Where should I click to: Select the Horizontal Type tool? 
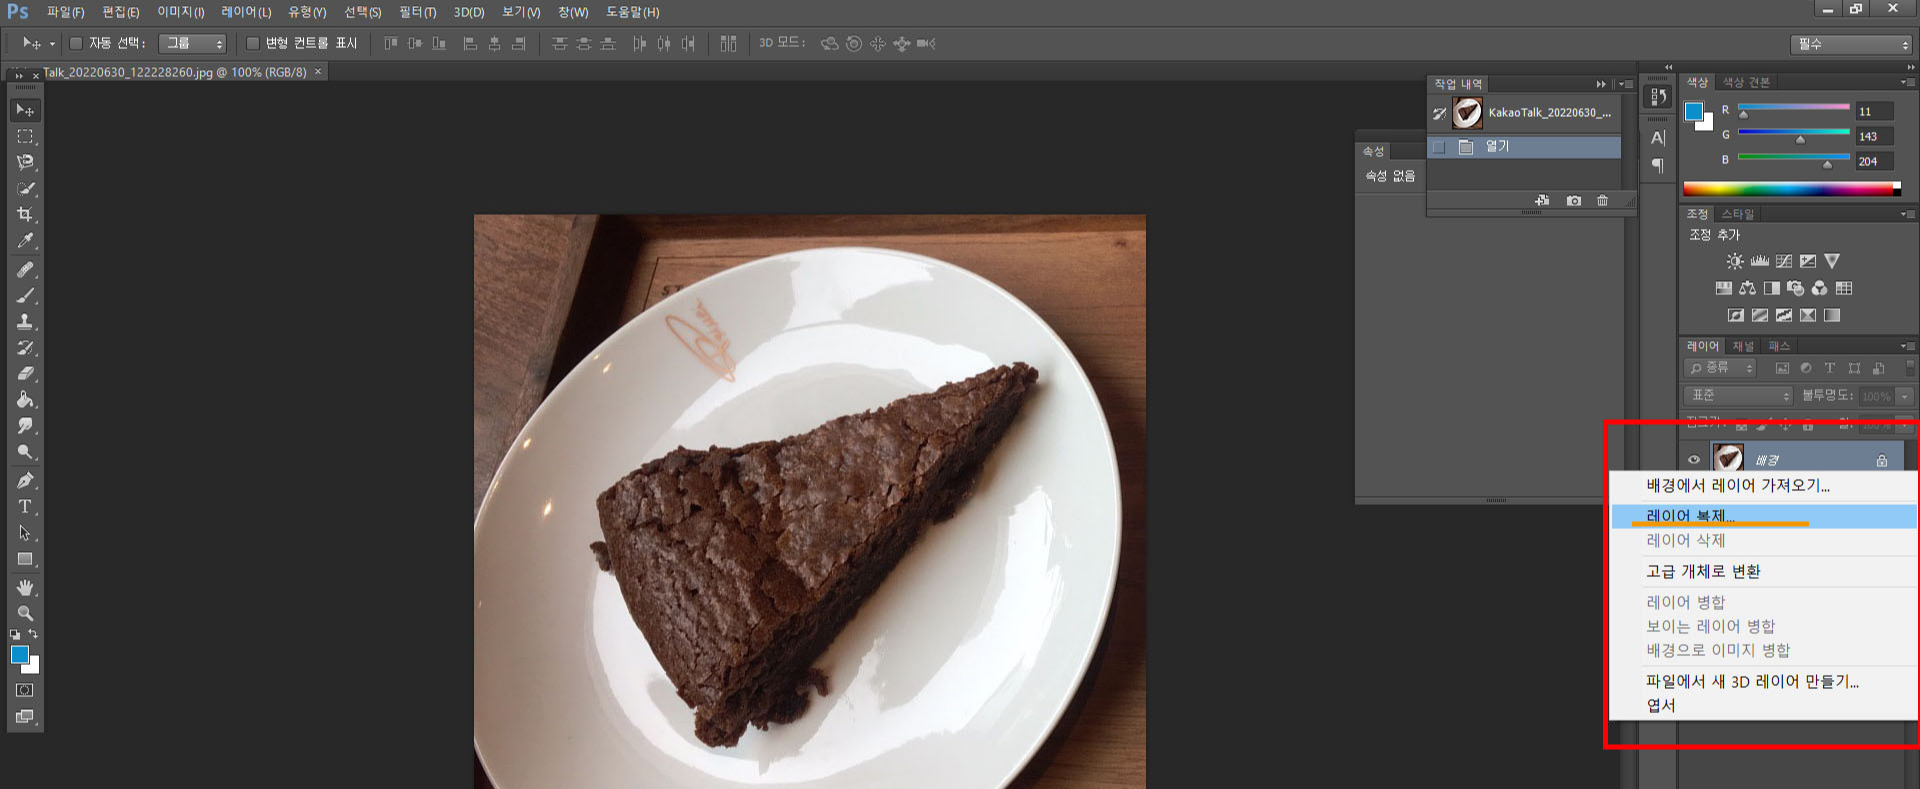click(x=25, y=507)
